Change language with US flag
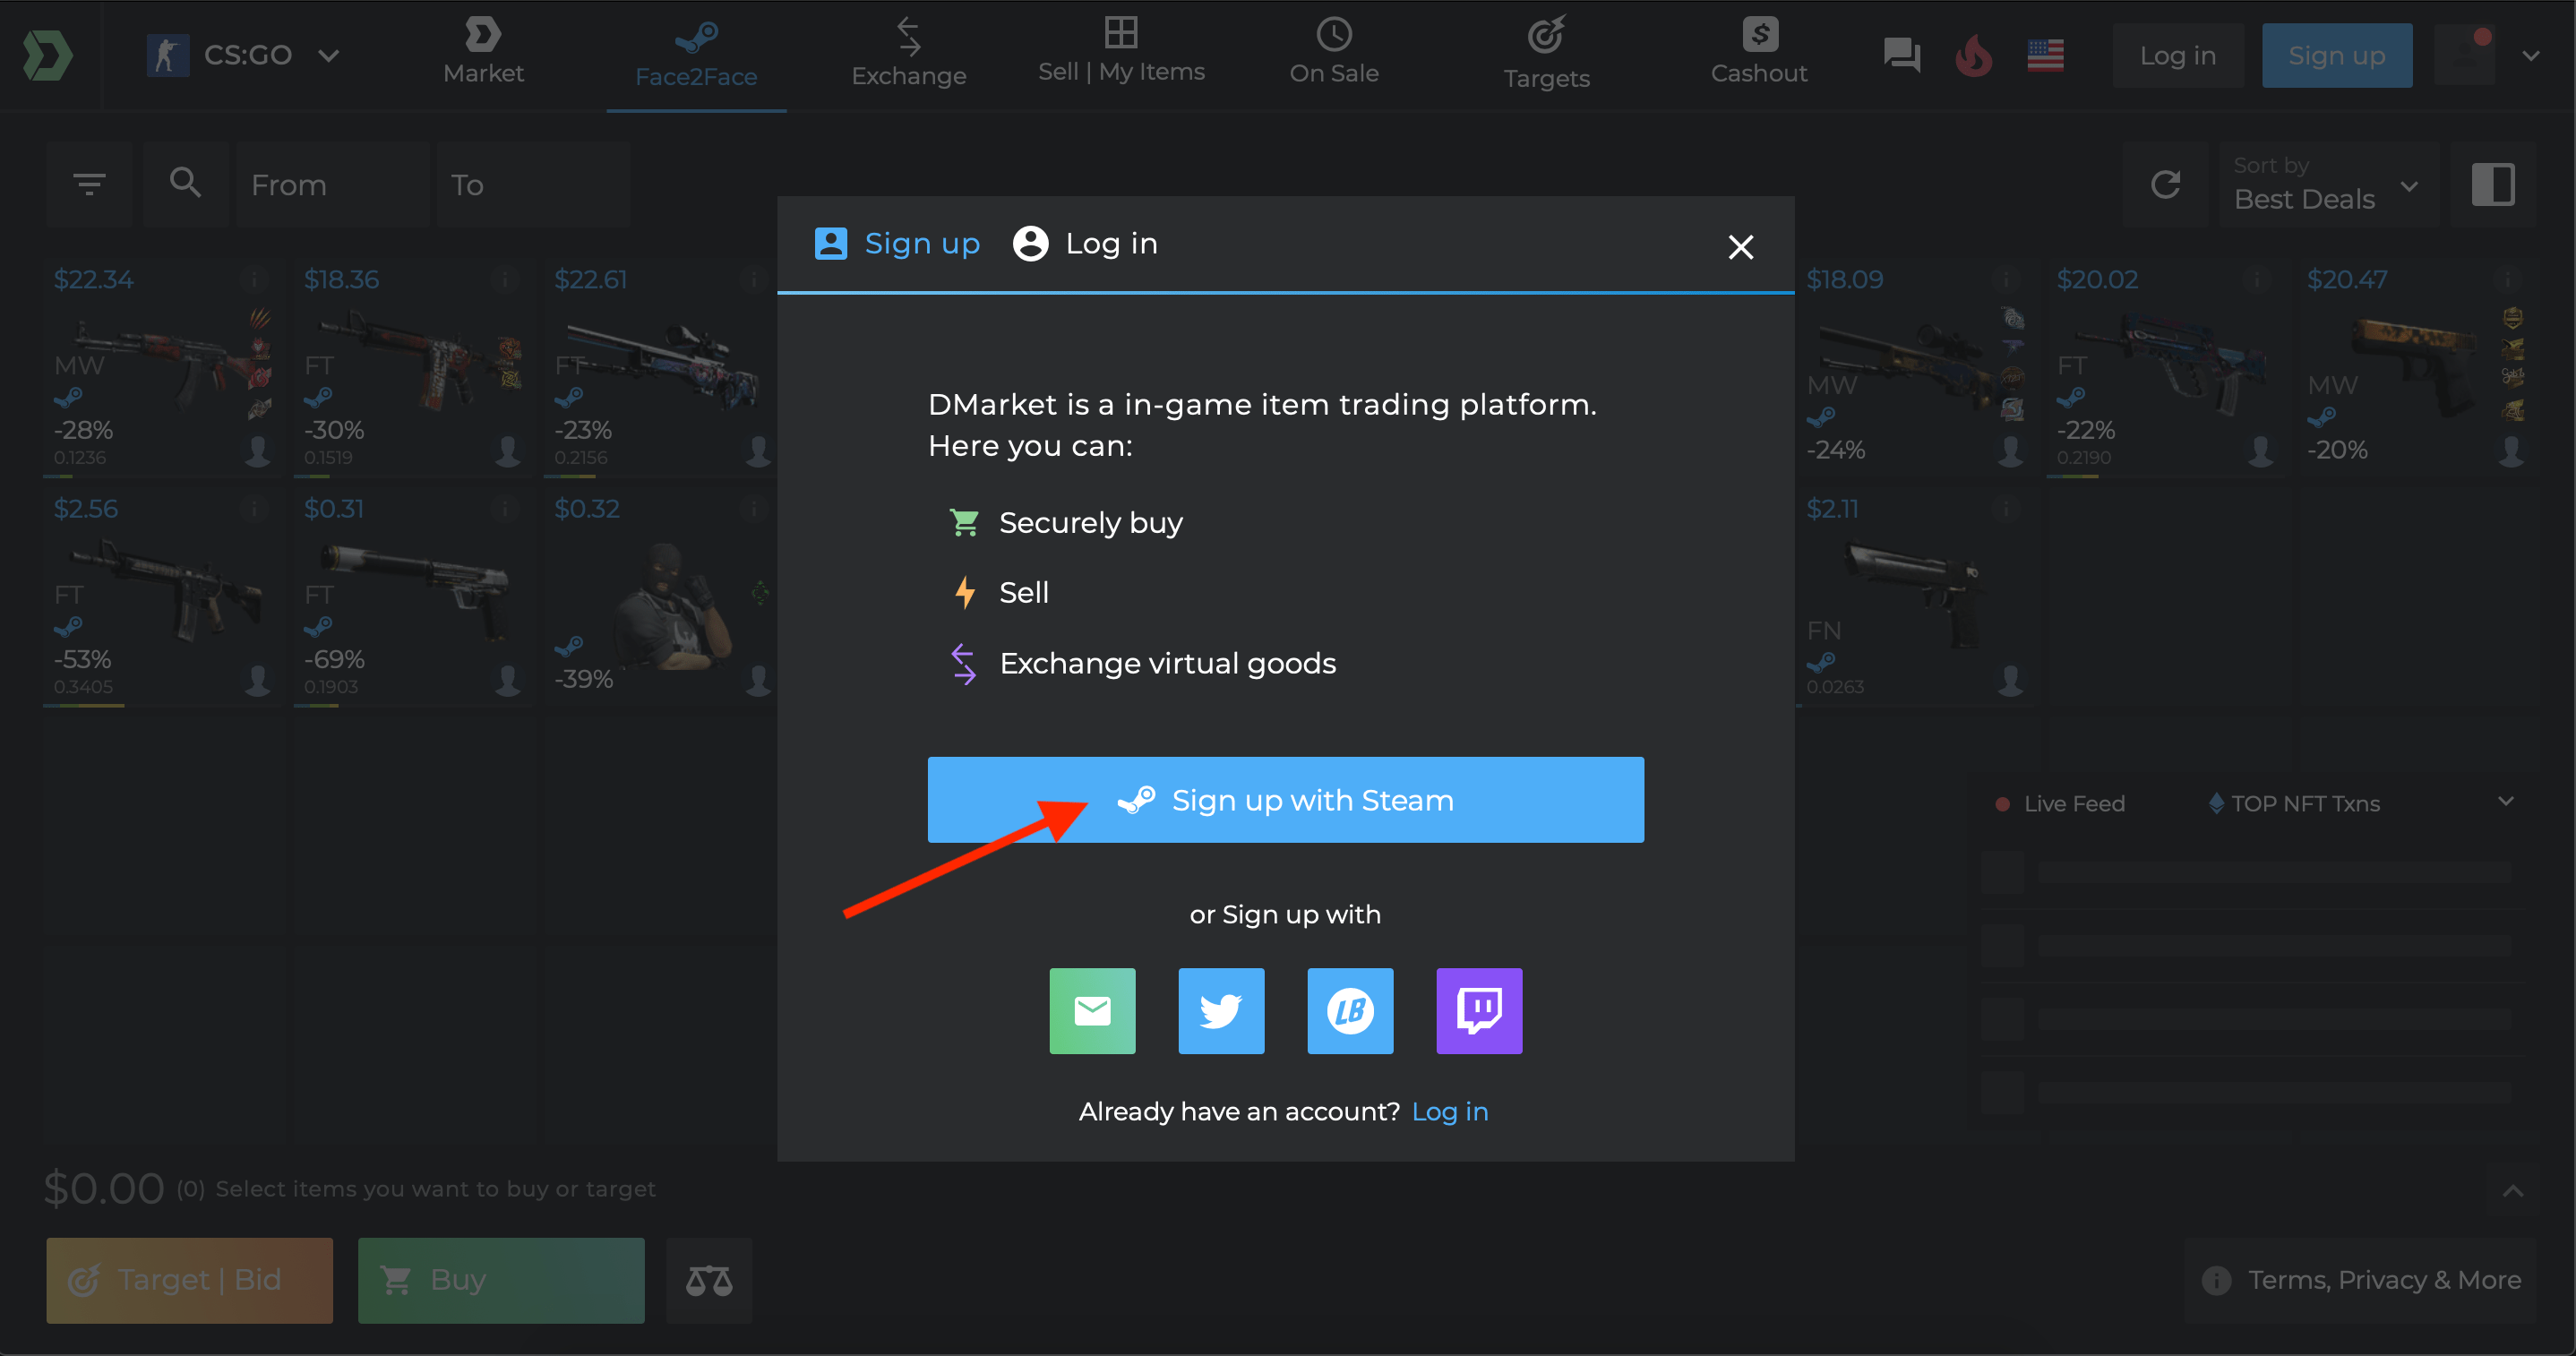Viewport: 2576px width, 1356px height. pos(2045,56)
